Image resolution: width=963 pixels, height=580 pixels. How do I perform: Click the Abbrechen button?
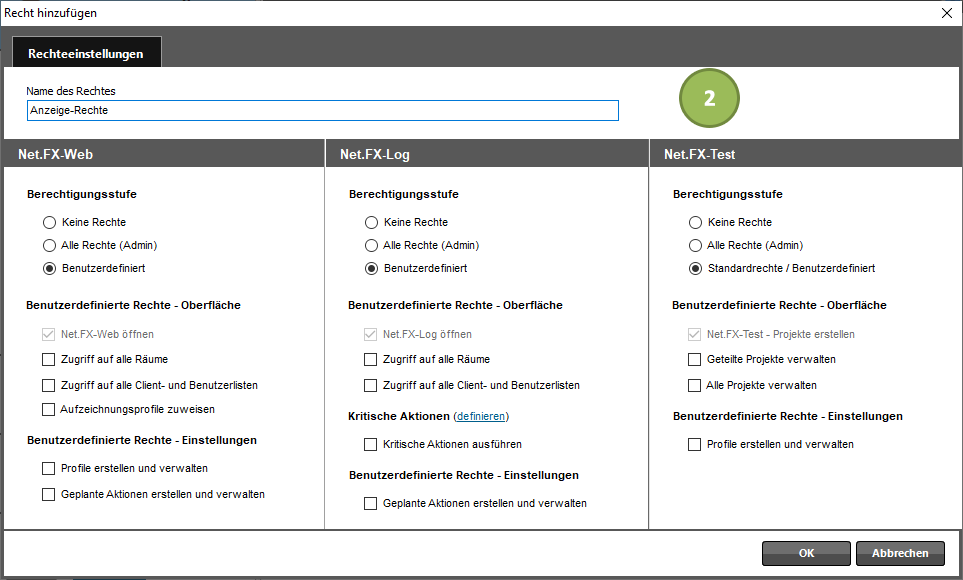coord(900,553)
